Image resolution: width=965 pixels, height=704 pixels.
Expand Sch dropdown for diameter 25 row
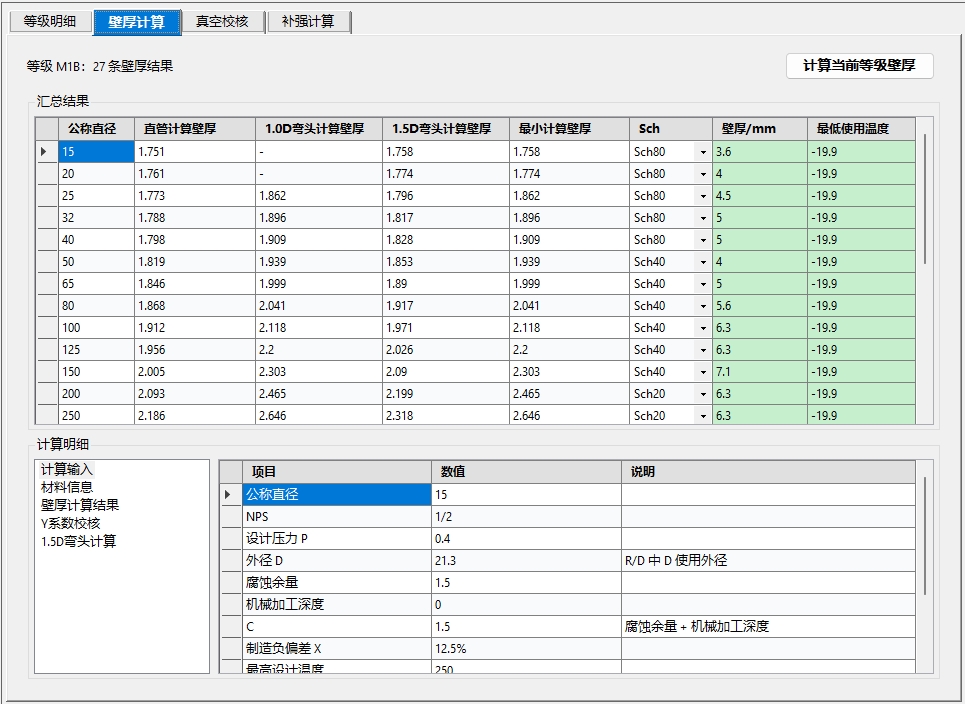point(703,196)
